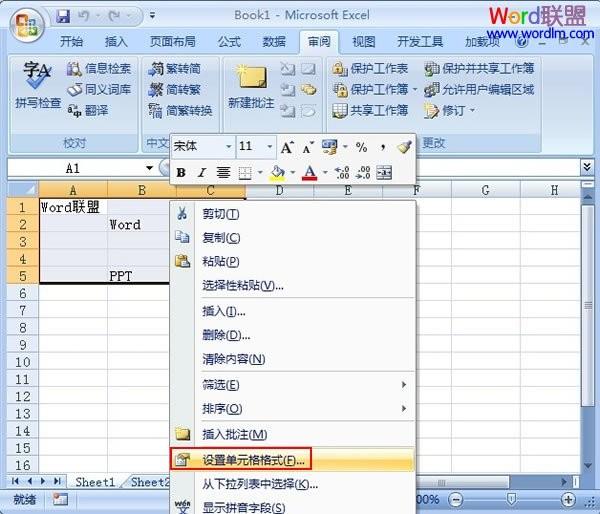The width and height of the screenshot is (600, 514).
Task: Open the Research (信息检索) tool
Action: pos(99,69)
